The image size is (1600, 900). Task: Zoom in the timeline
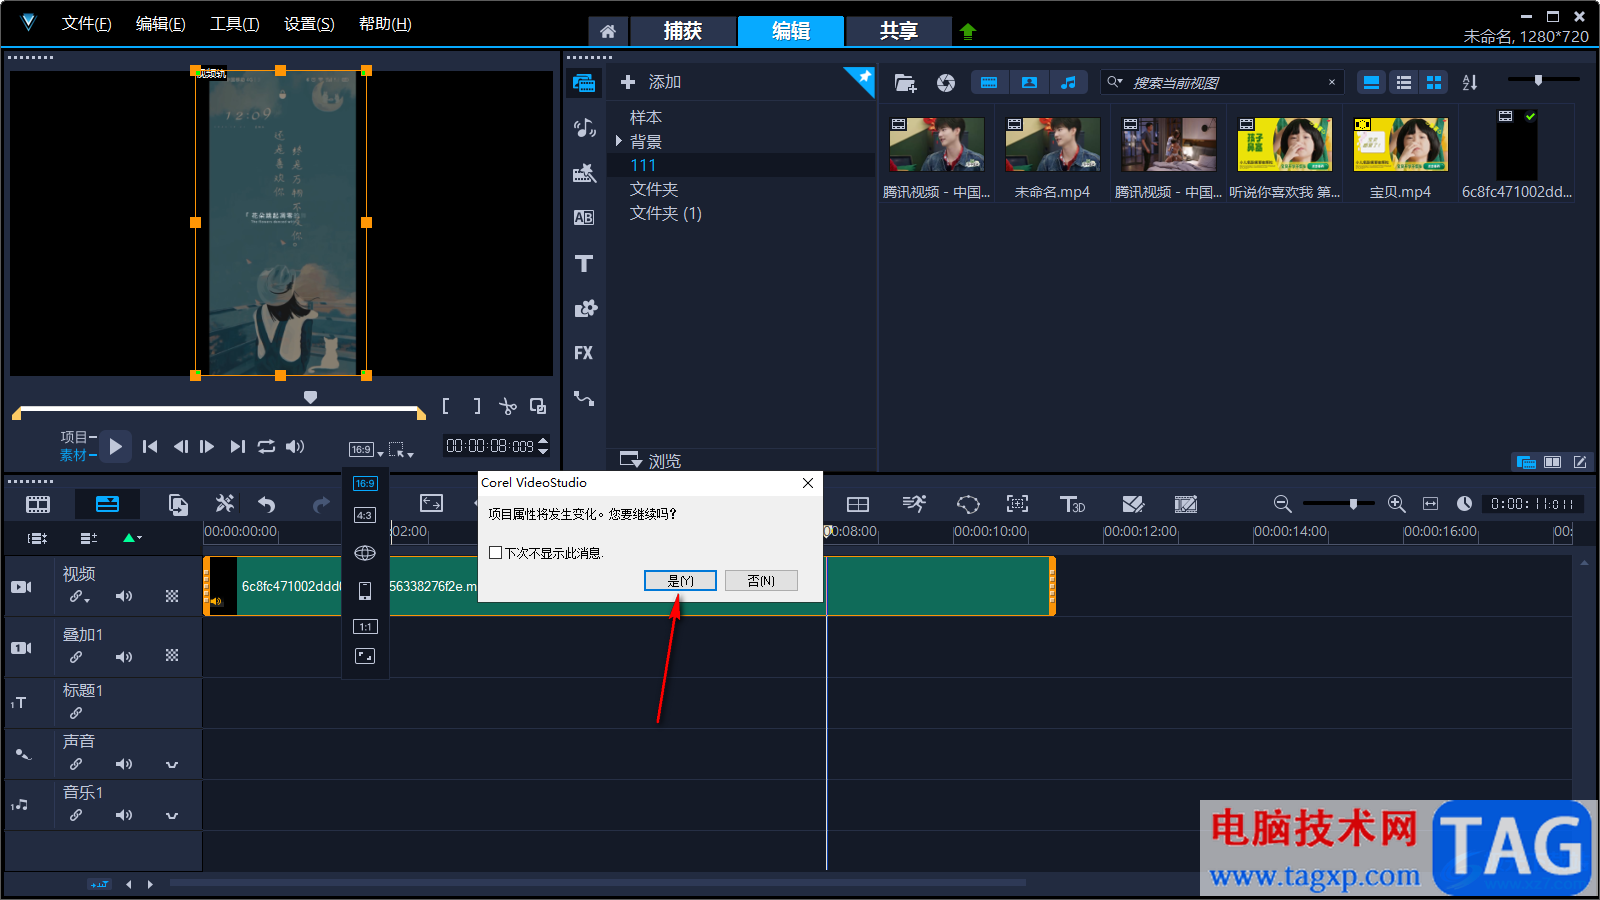click(x=1397, y=504)
